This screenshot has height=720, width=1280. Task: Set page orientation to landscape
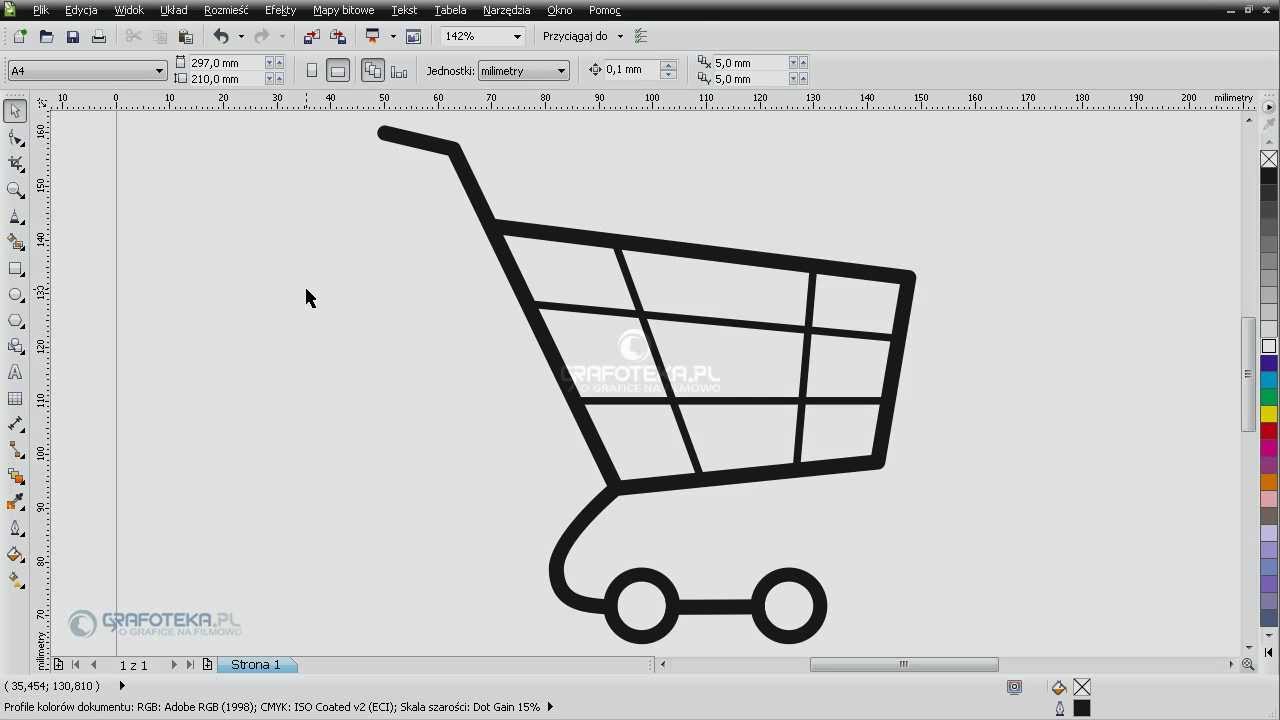coord(338,71)
